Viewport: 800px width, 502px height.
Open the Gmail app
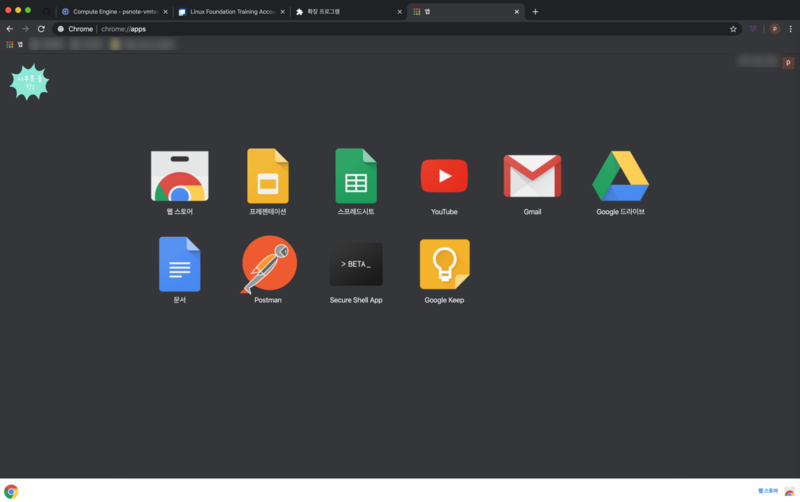[x=532, y=176]
